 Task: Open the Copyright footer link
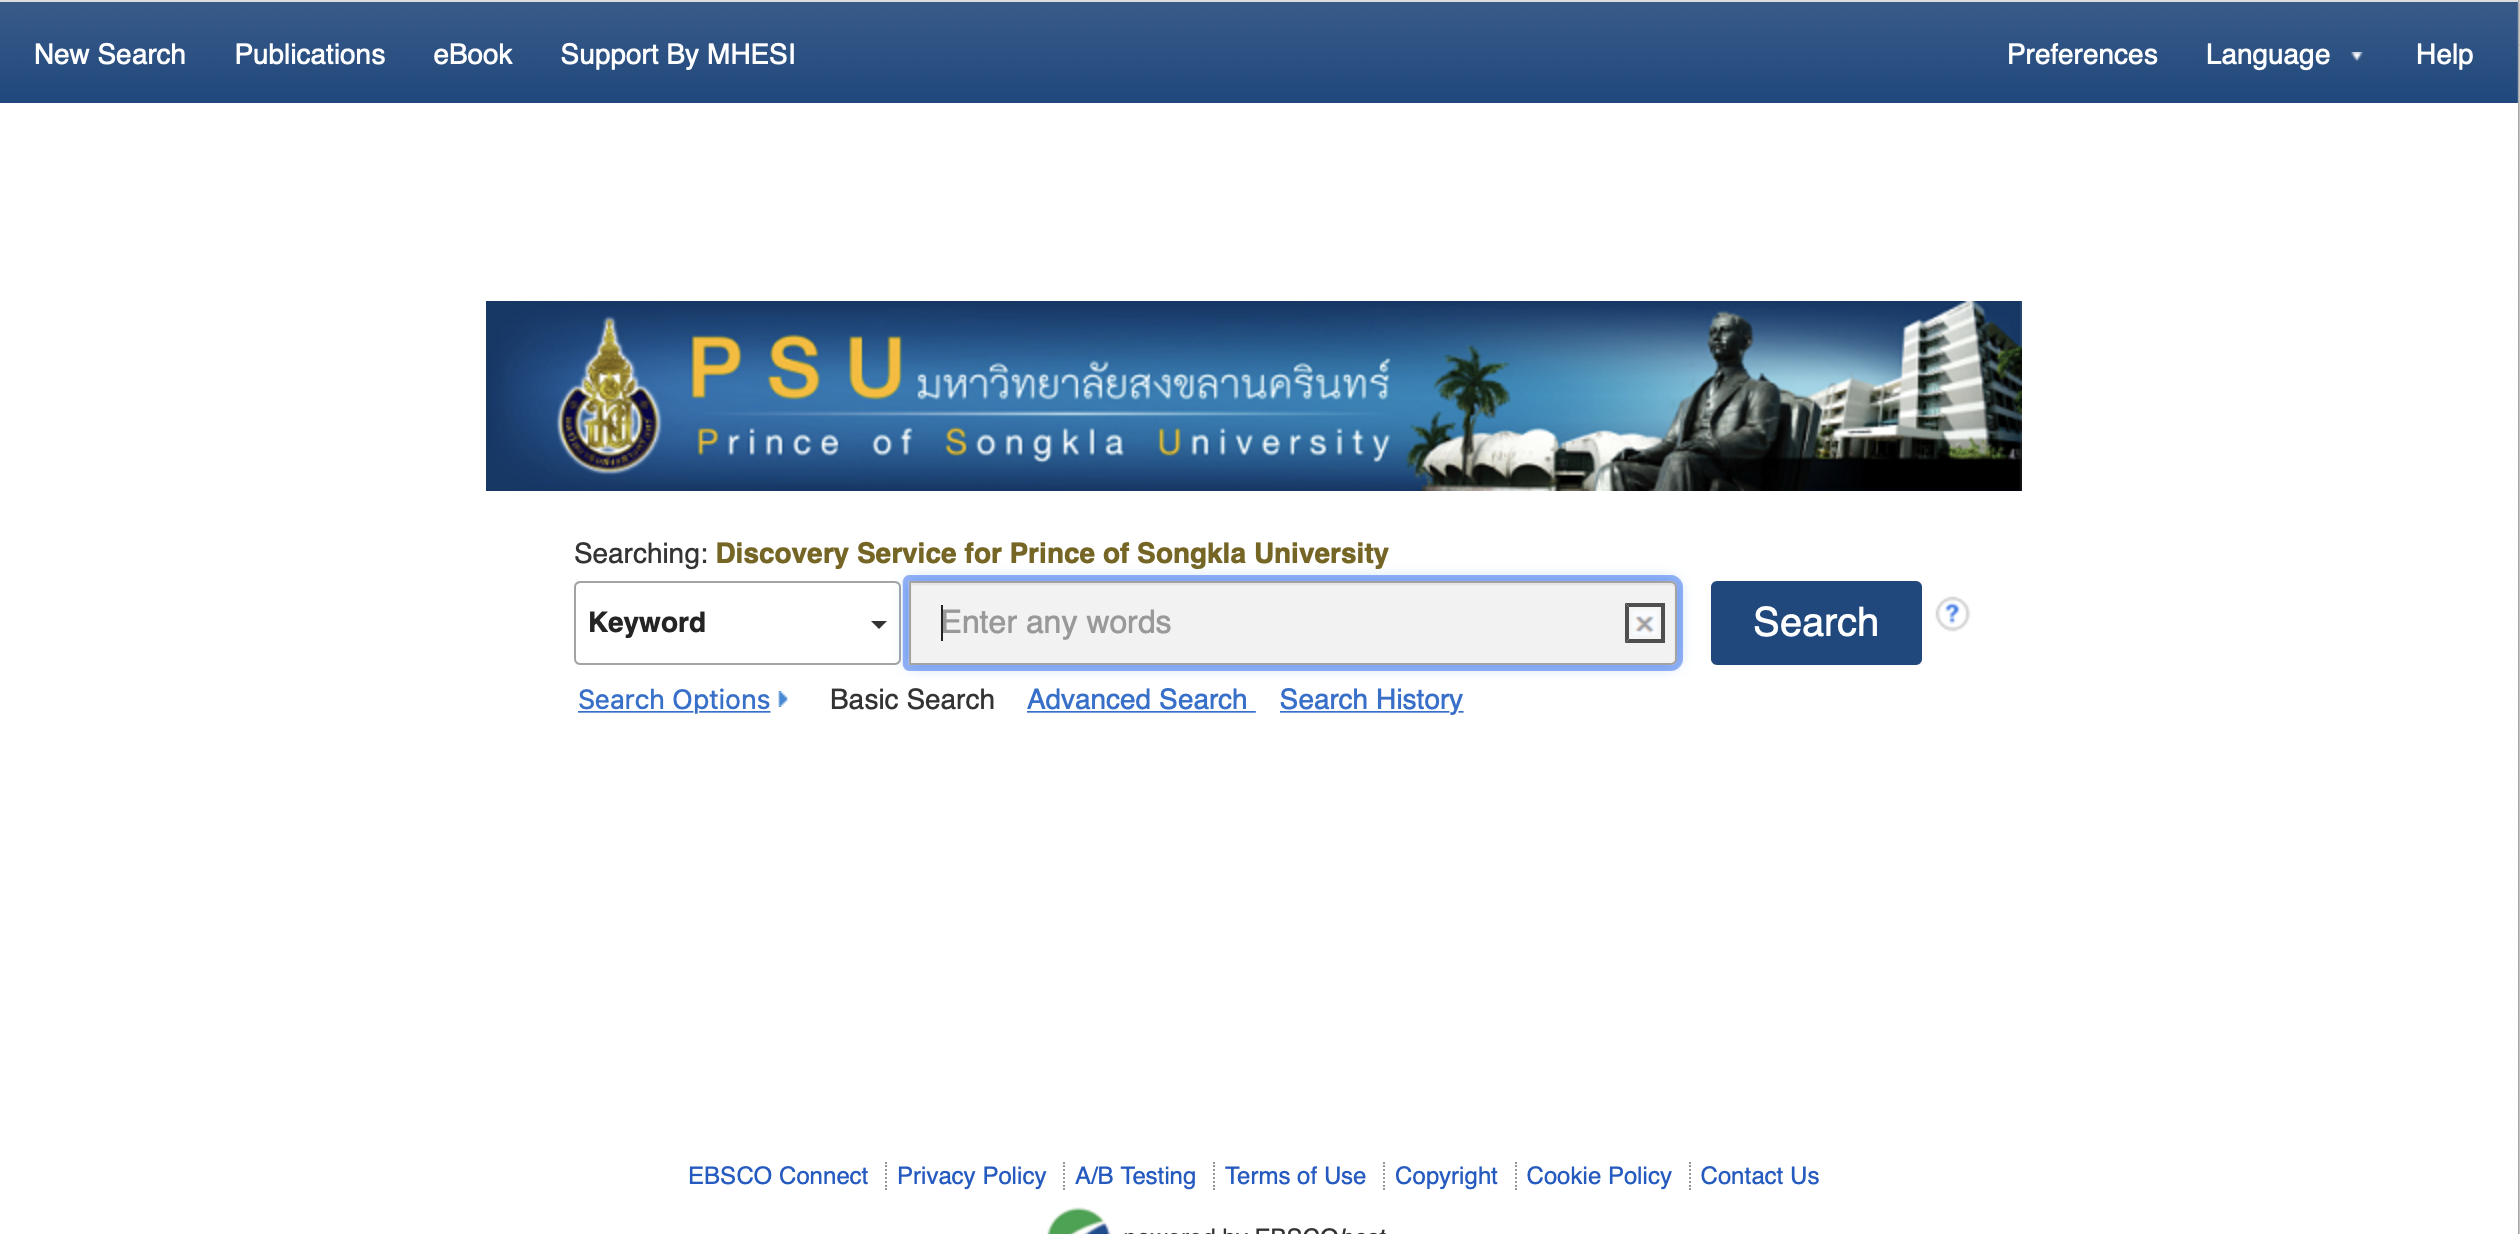pos(1446,1175)
